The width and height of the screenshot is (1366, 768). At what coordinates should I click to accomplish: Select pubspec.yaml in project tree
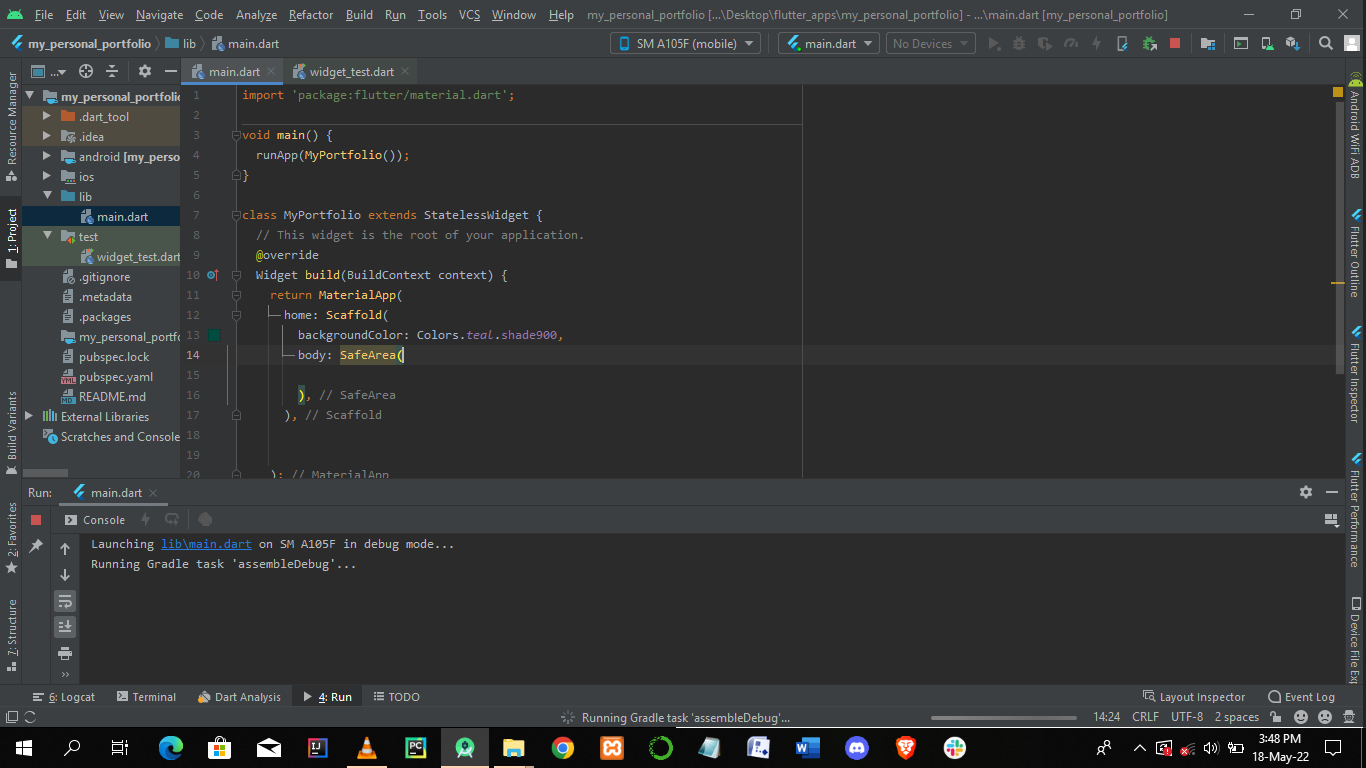click(115, 377)
